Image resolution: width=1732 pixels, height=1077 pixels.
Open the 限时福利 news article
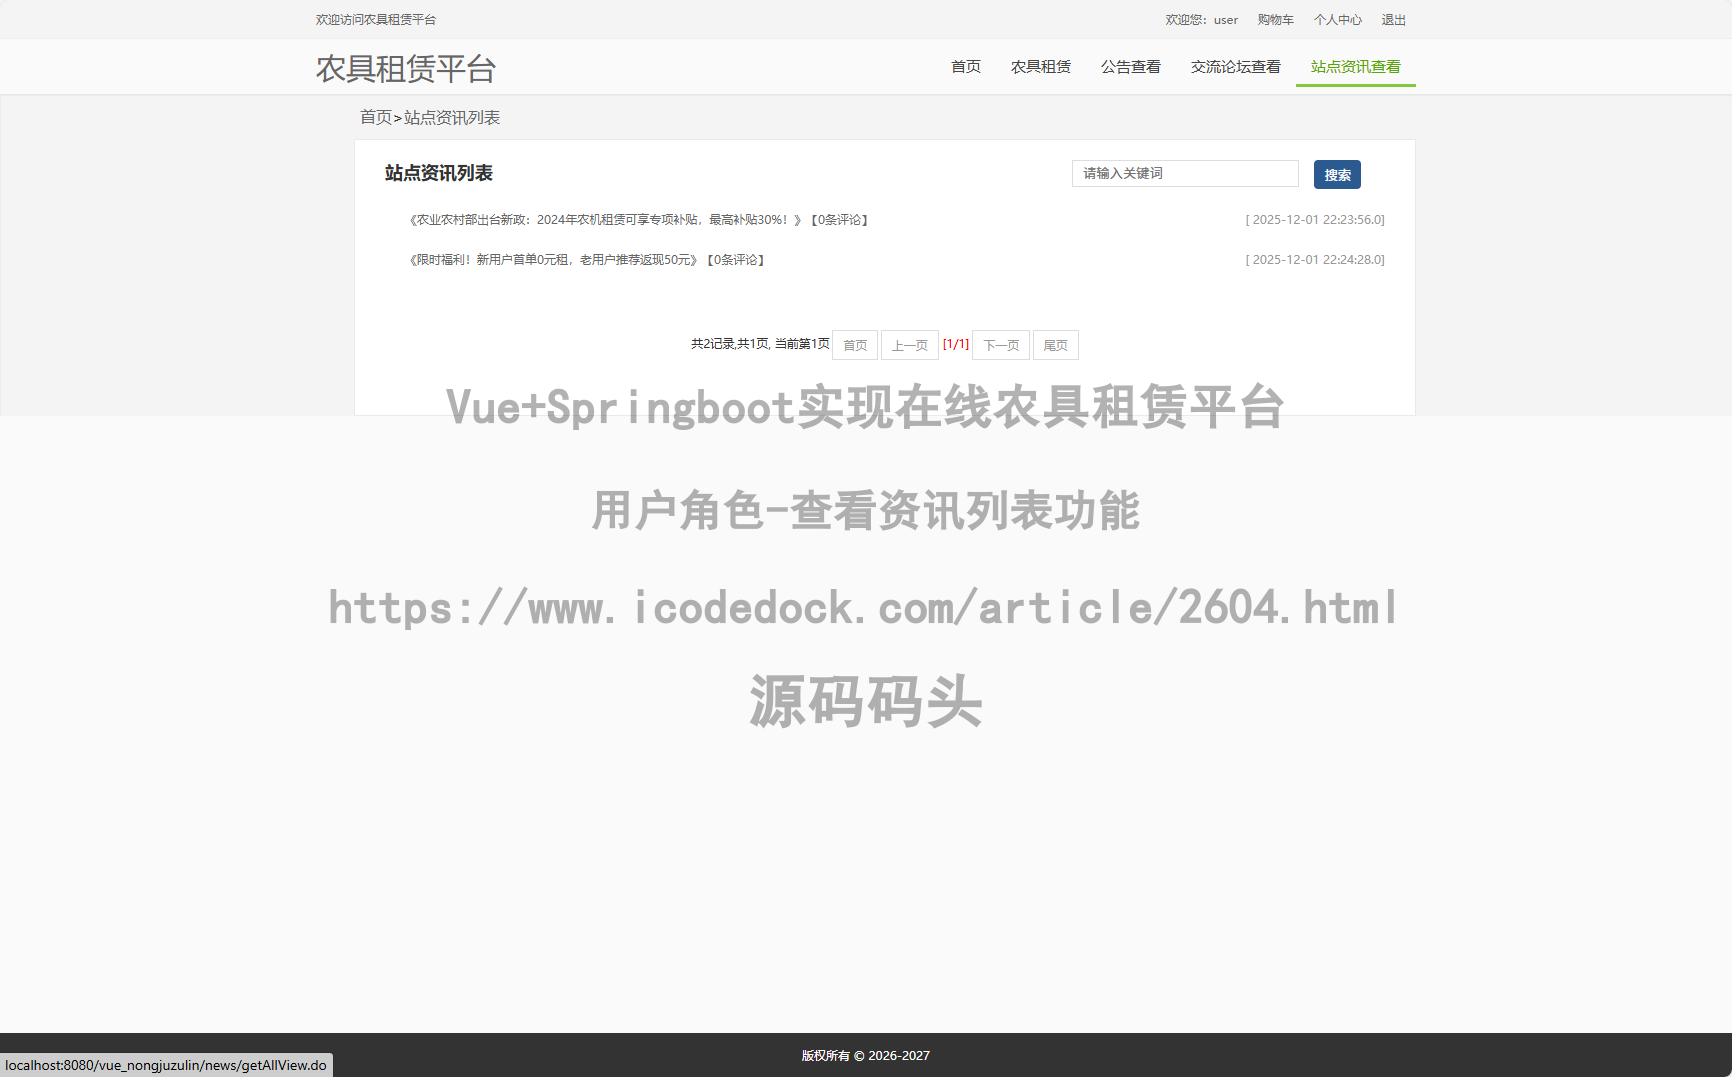click(550, 259)
